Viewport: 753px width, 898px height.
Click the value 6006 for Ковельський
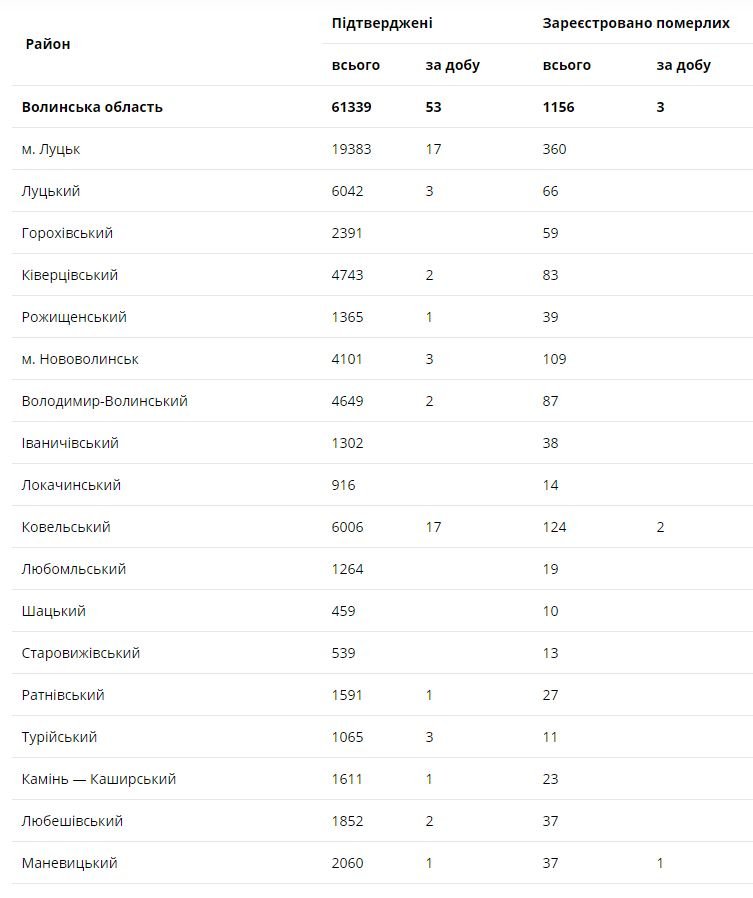[x=348, y=527]
